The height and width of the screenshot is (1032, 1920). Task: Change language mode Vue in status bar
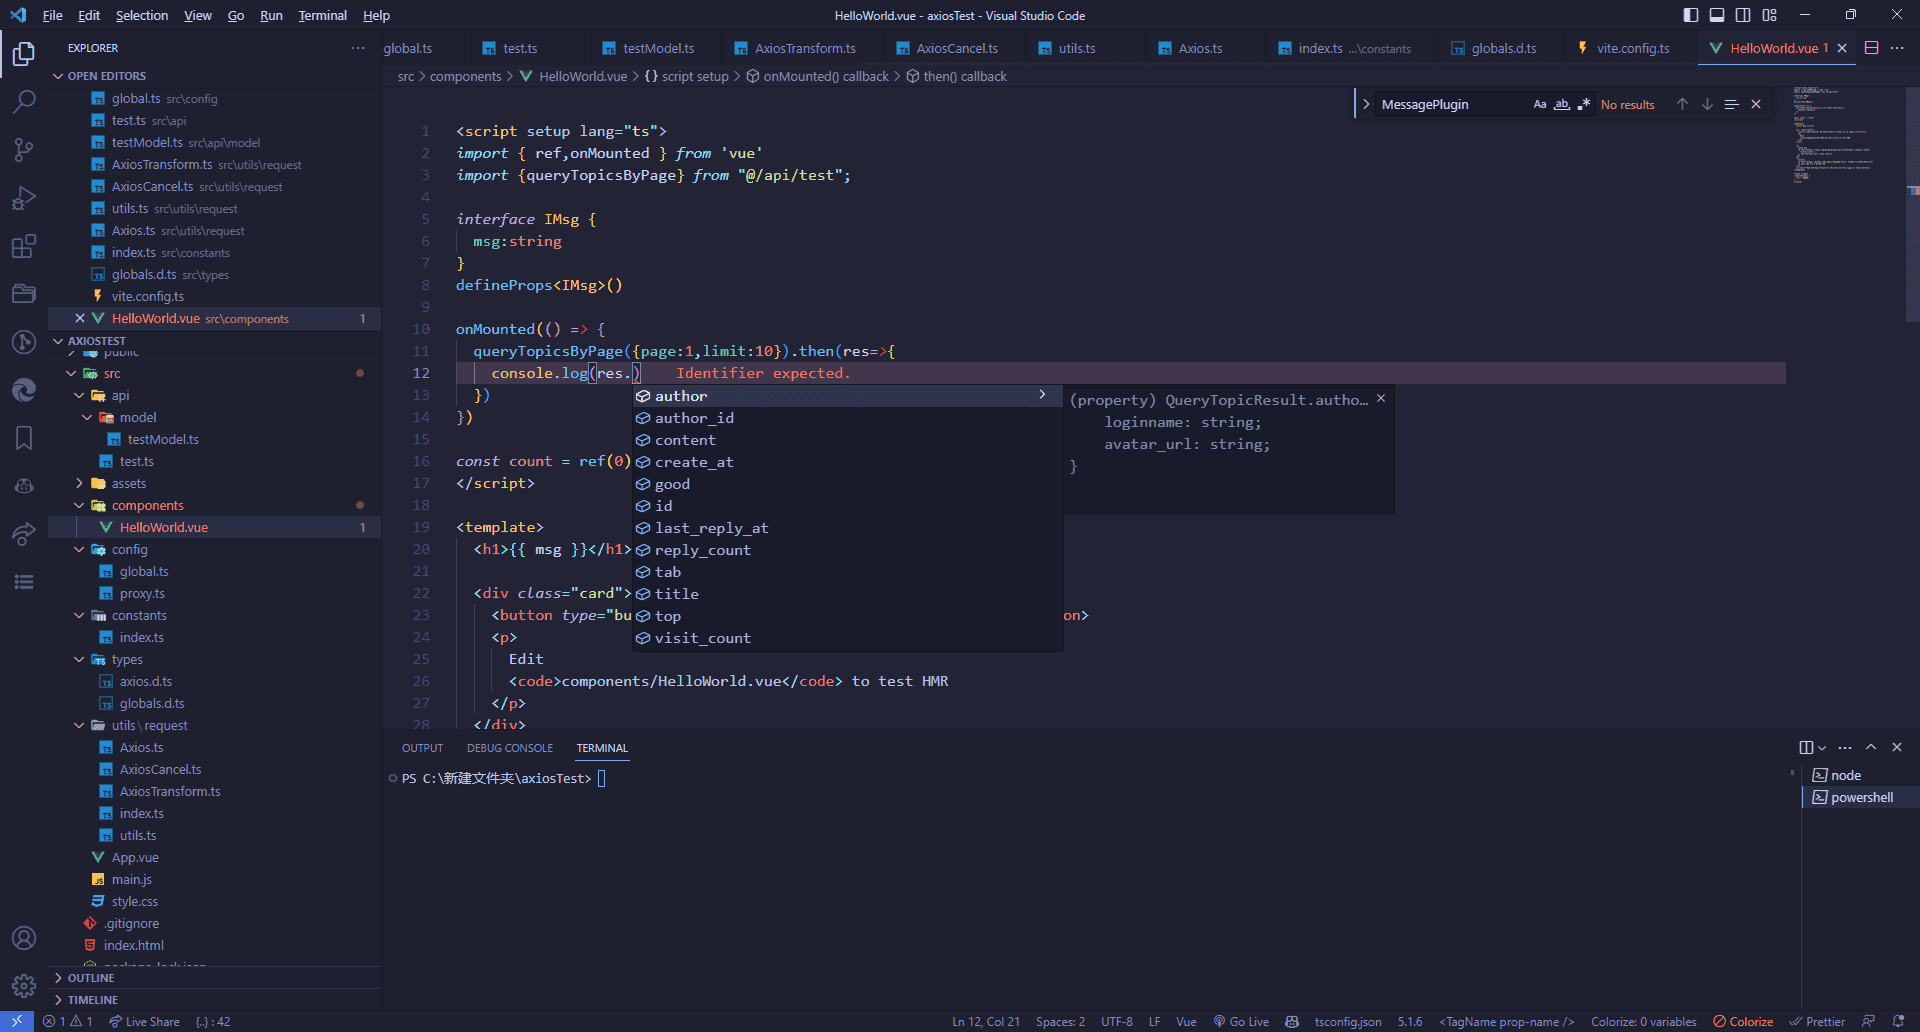click(1186, 1021)
